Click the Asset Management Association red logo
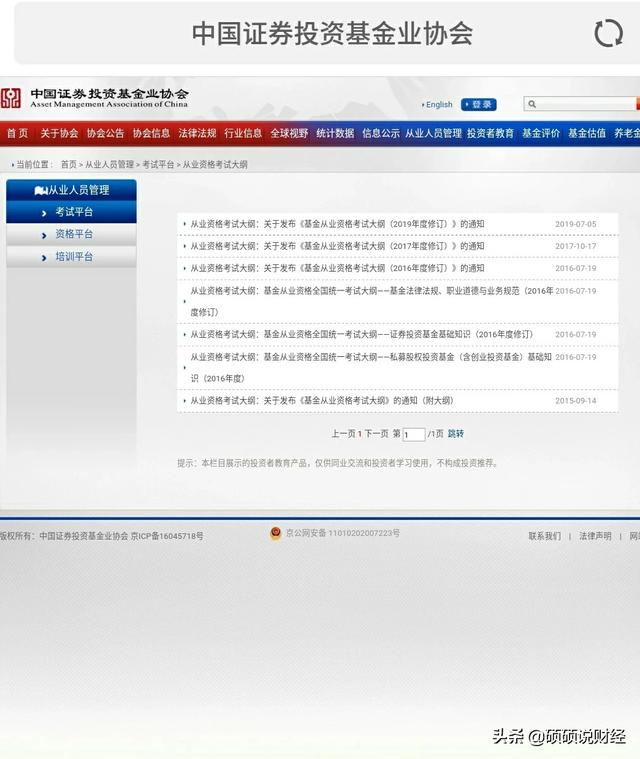The width and height of the screenshot is (640, 759). [x=10, y=98]
